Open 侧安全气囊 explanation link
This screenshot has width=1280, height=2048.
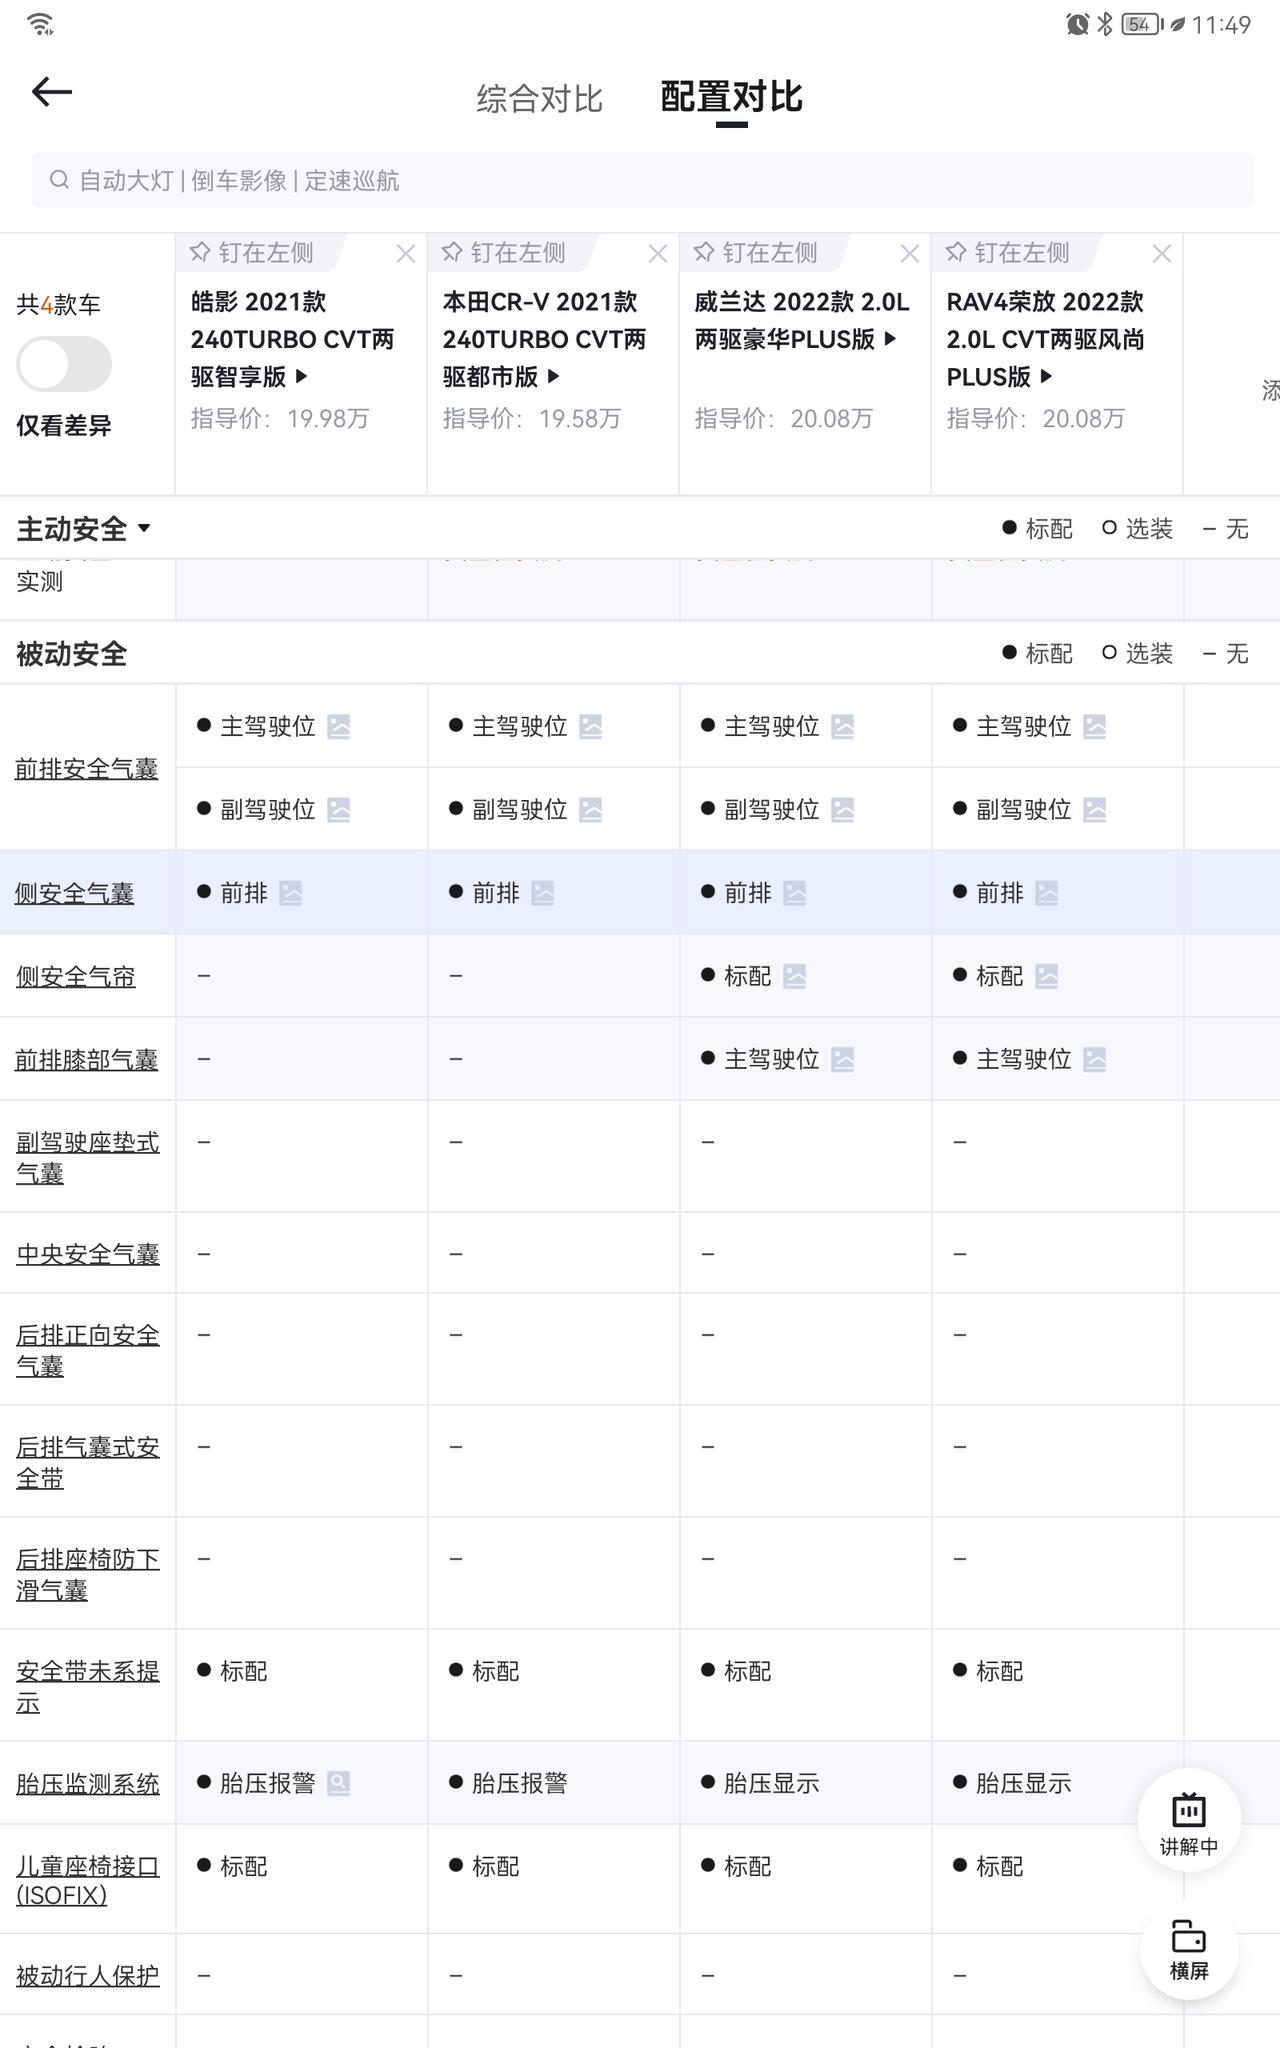75,893
